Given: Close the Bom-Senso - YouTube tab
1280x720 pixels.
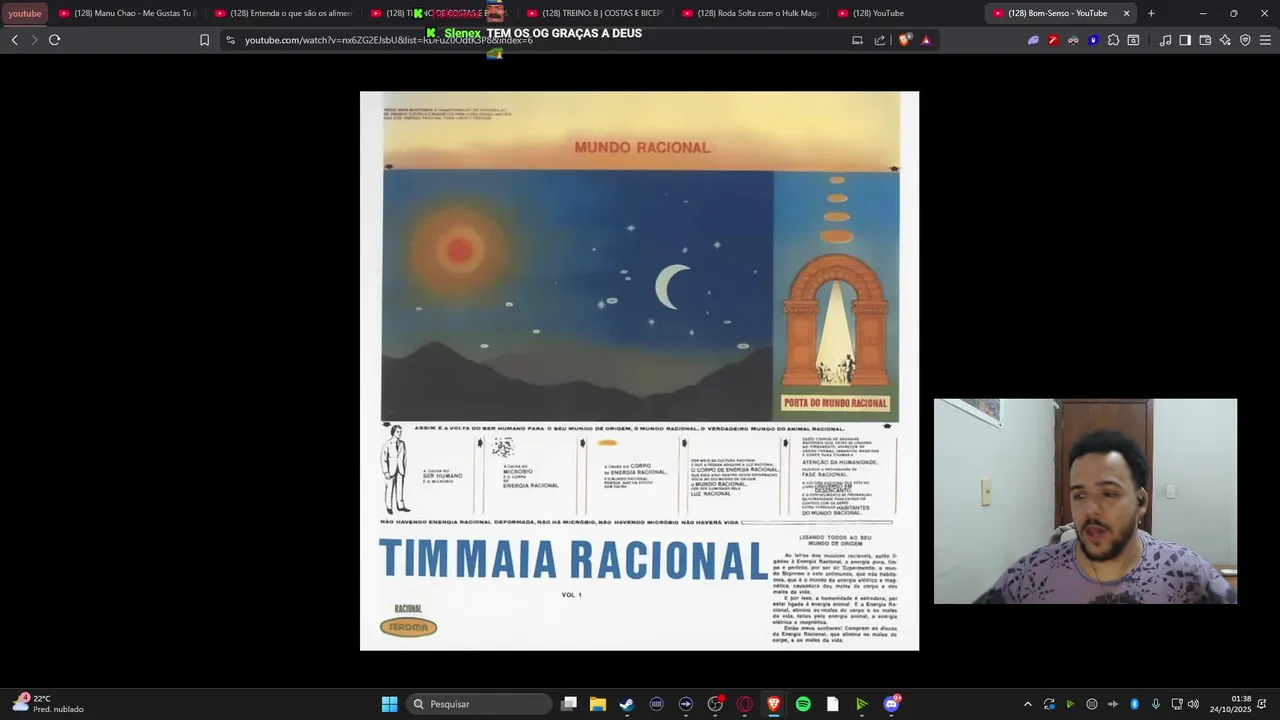Looking at the screenshot, I should (x=1126, y=13).
